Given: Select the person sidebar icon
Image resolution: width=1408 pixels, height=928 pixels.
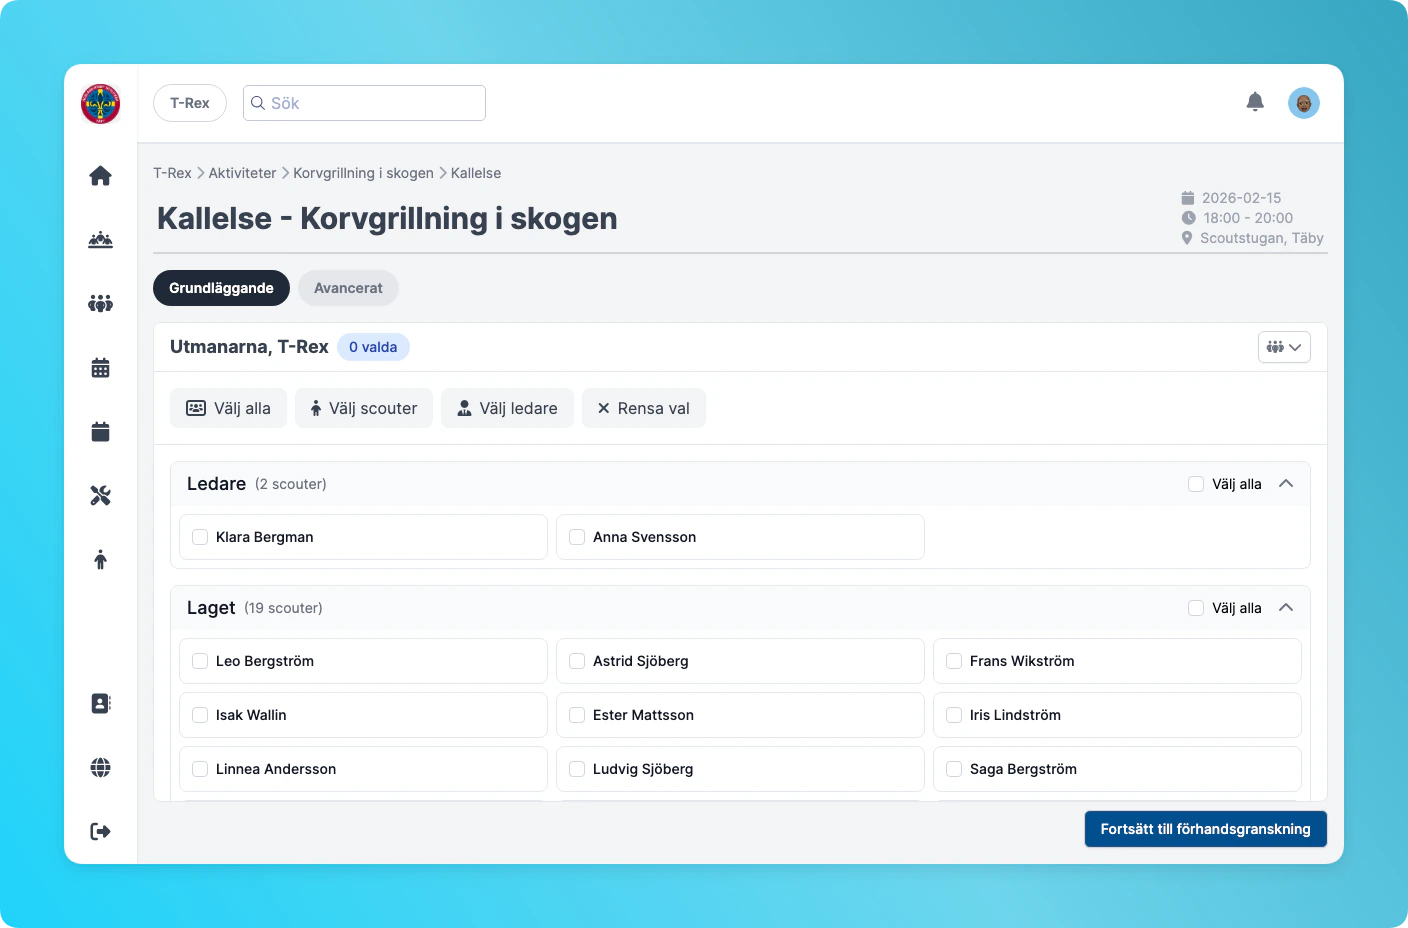Looking at the screenshot, I should (x=100, y=559).
